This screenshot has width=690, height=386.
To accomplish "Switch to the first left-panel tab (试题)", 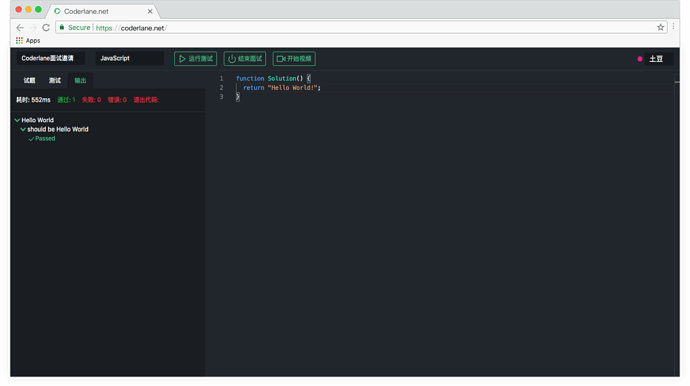I will coord(29,80).
